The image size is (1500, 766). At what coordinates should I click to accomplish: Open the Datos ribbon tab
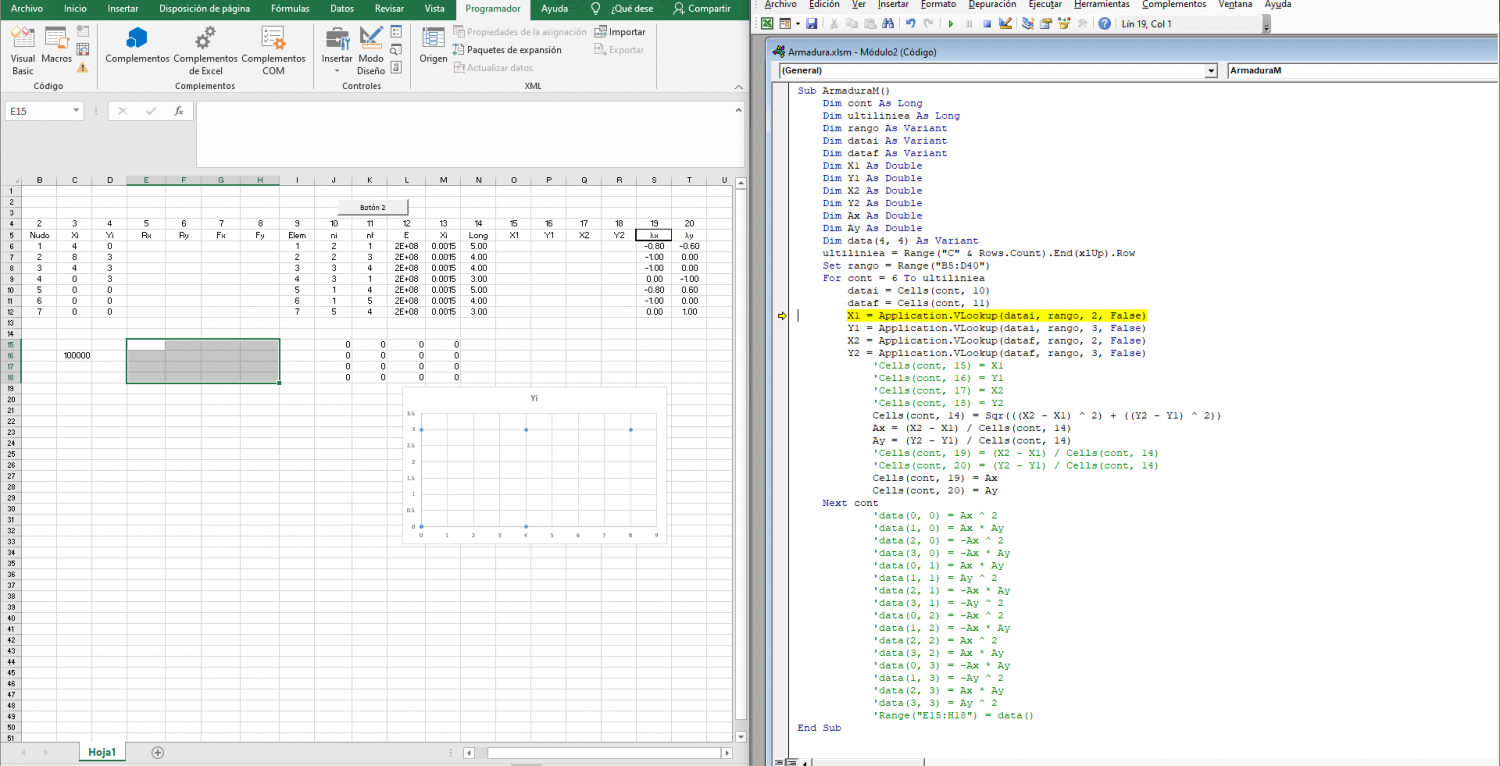pyautogui.click(x=342, y=8)
